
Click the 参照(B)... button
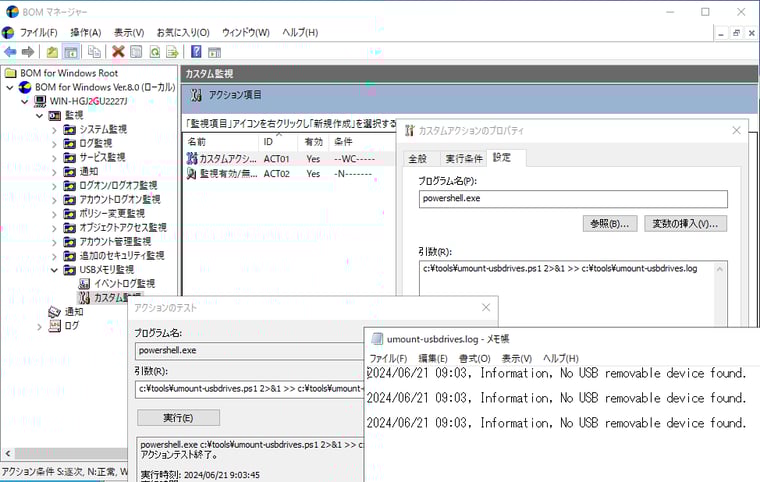tap(610, 224)
